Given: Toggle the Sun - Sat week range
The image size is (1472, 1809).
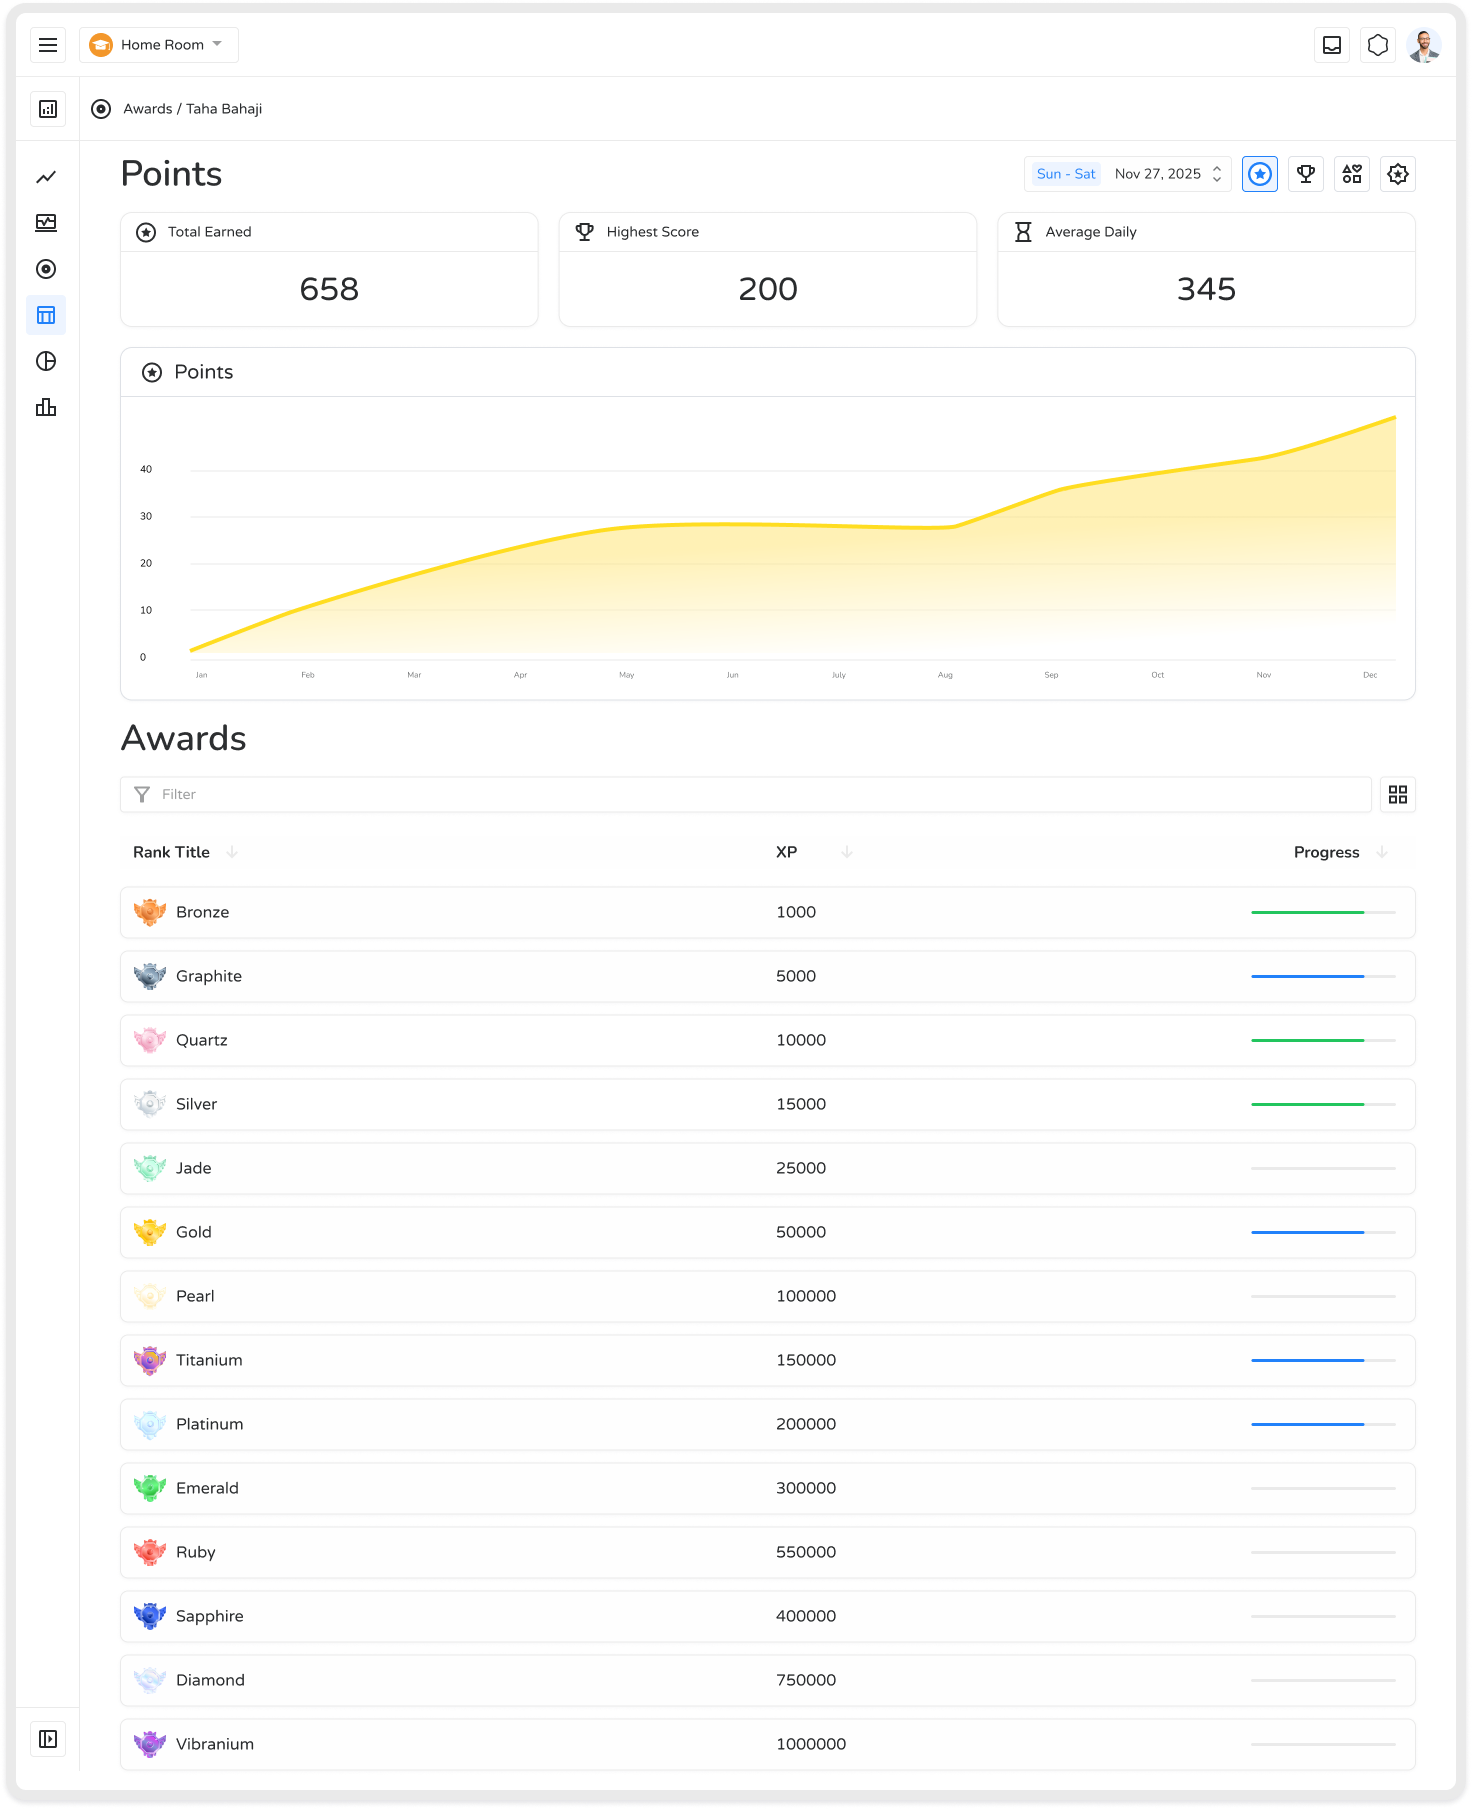Looking at the screenshot, I should pyautogui.click(x=1066, y=174).
